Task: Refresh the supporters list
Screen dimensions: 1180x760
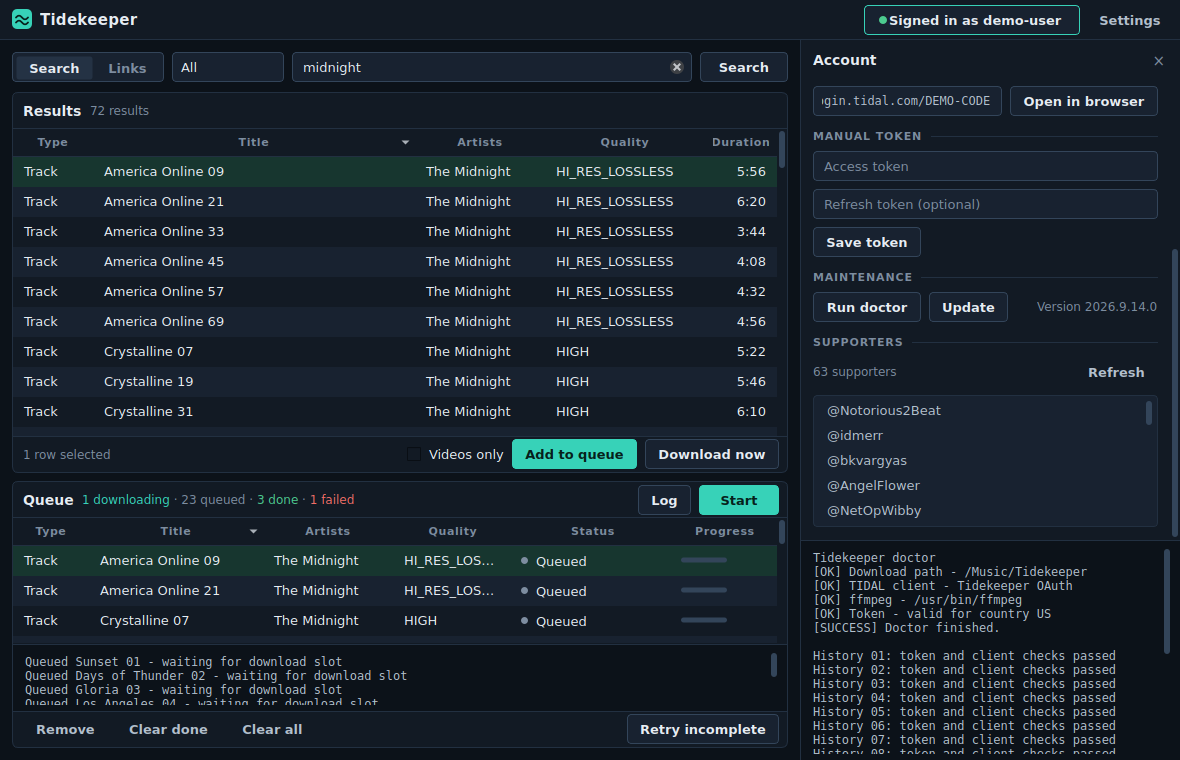Action: click(1115, 372)
